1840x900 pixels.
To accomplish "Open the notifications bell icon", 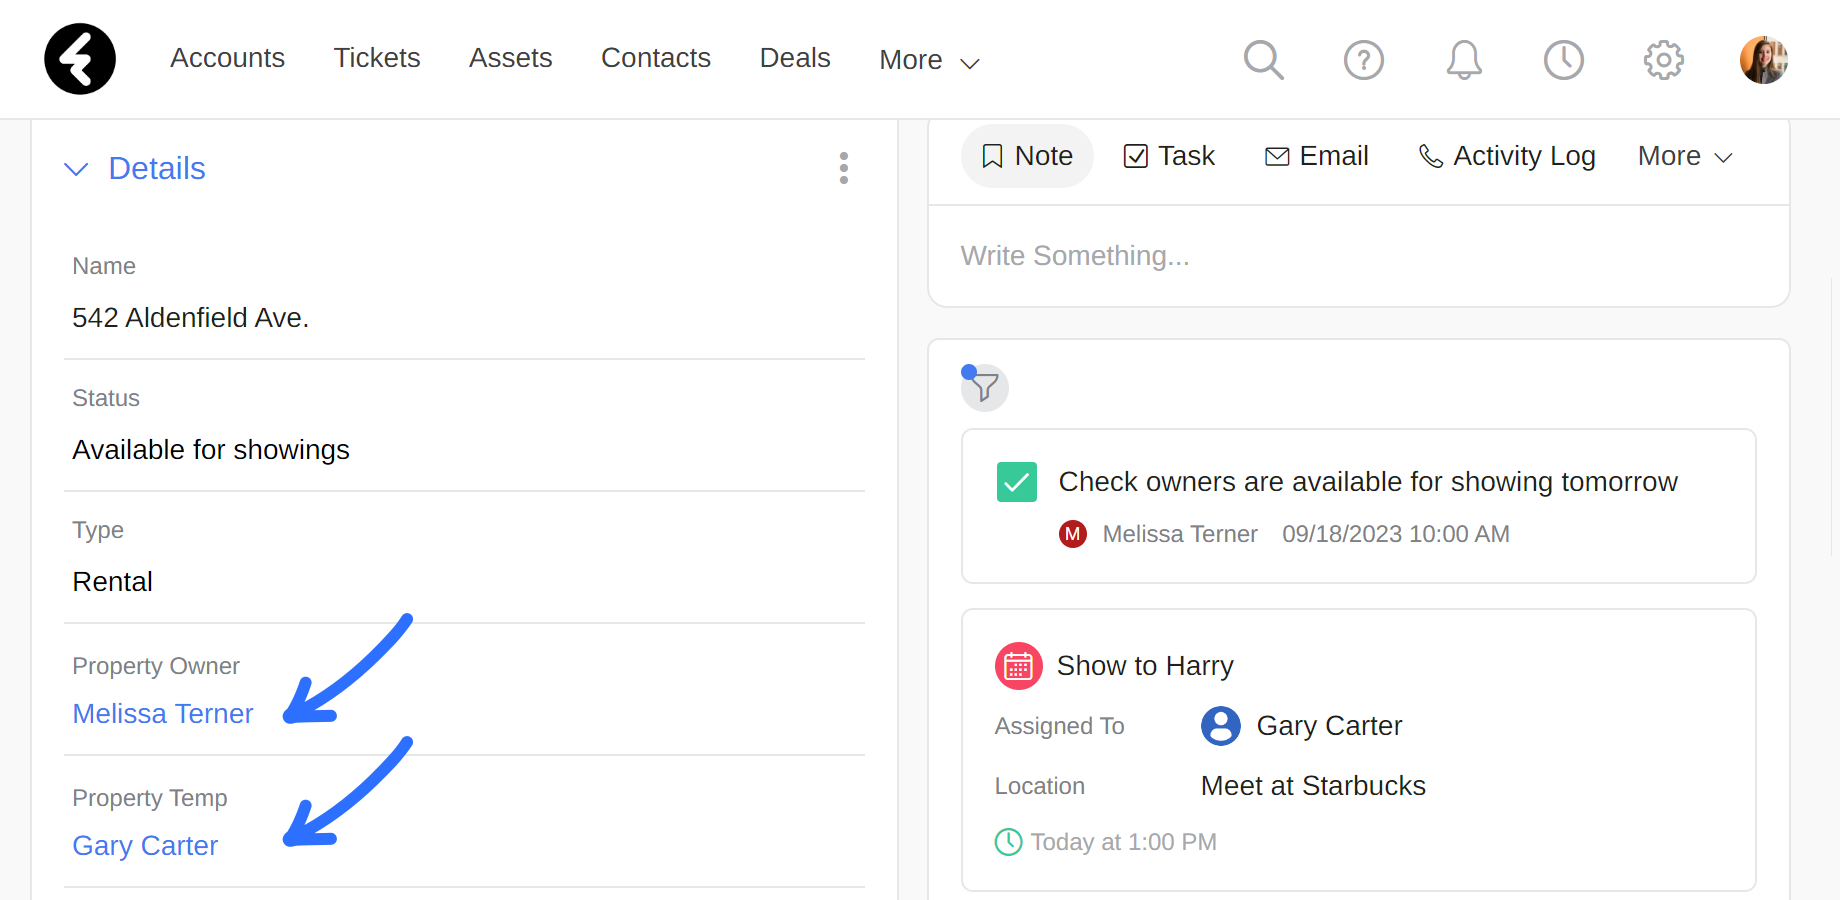I will pyautogui.click(x=1464, y=60).
